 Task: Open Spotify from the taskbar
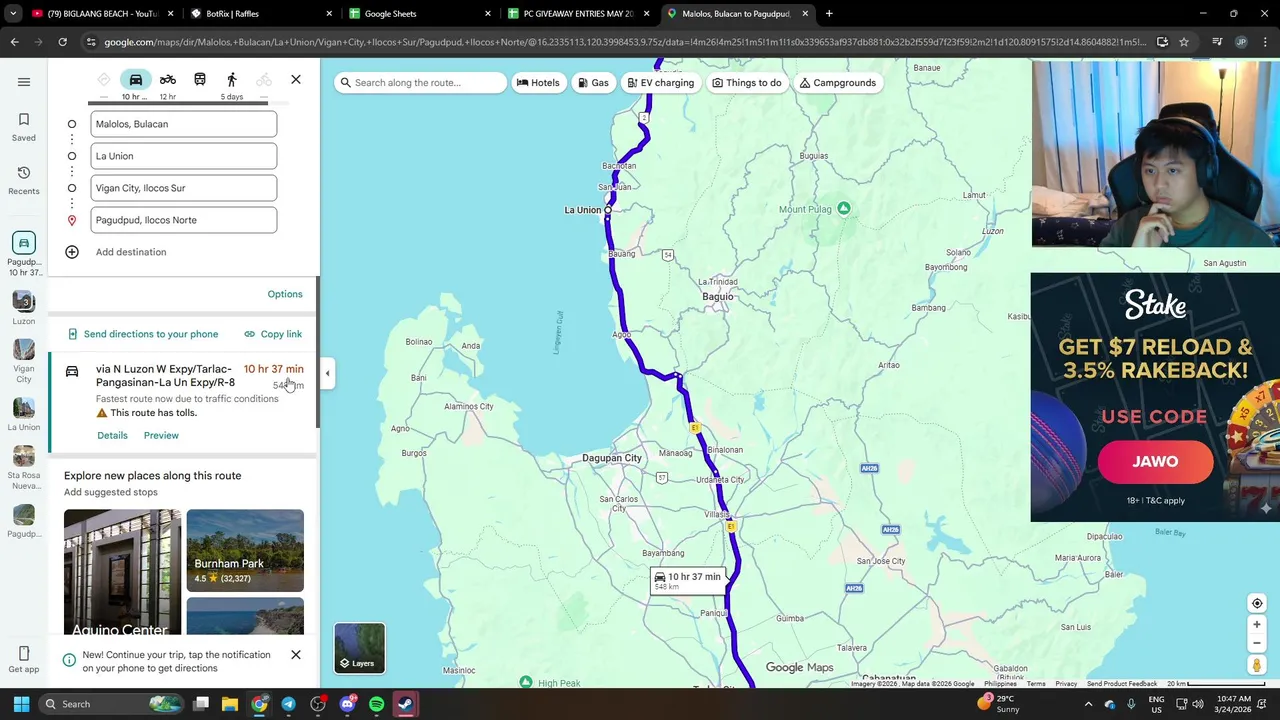pyautogui.click(x=376, y=704)
